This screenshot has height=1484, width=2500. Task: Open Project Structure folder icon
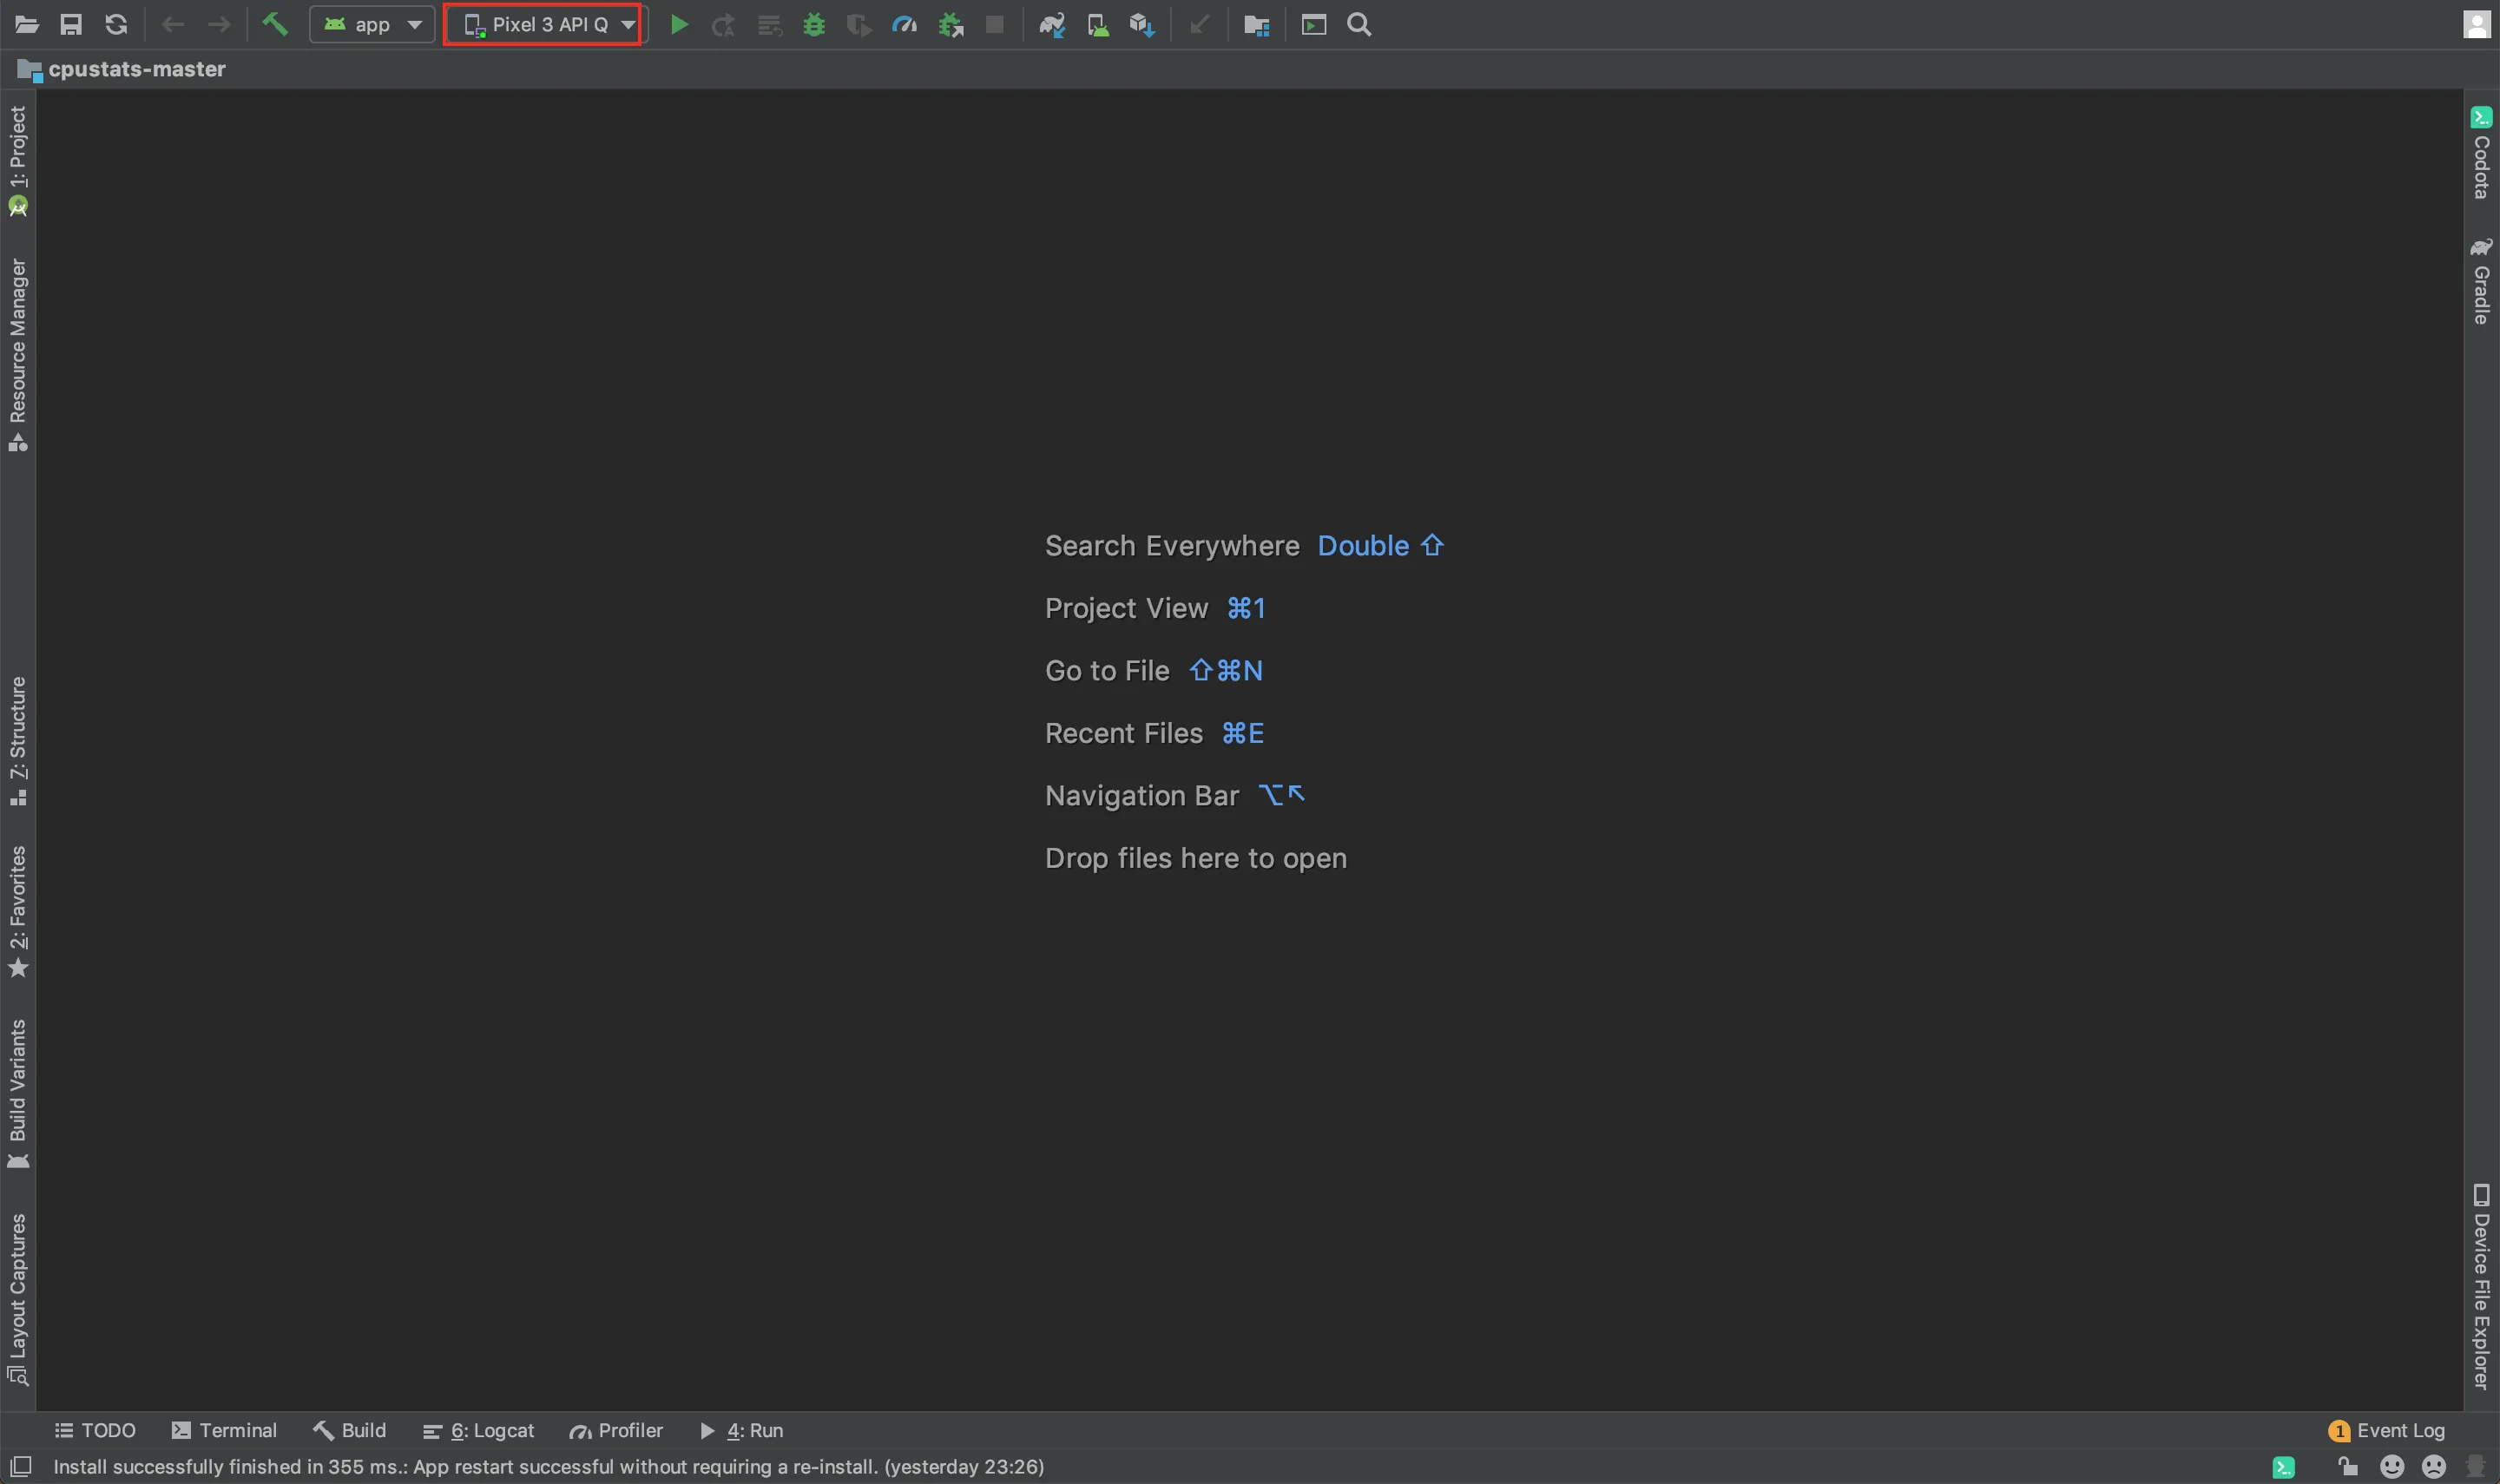coord(1256,25)
